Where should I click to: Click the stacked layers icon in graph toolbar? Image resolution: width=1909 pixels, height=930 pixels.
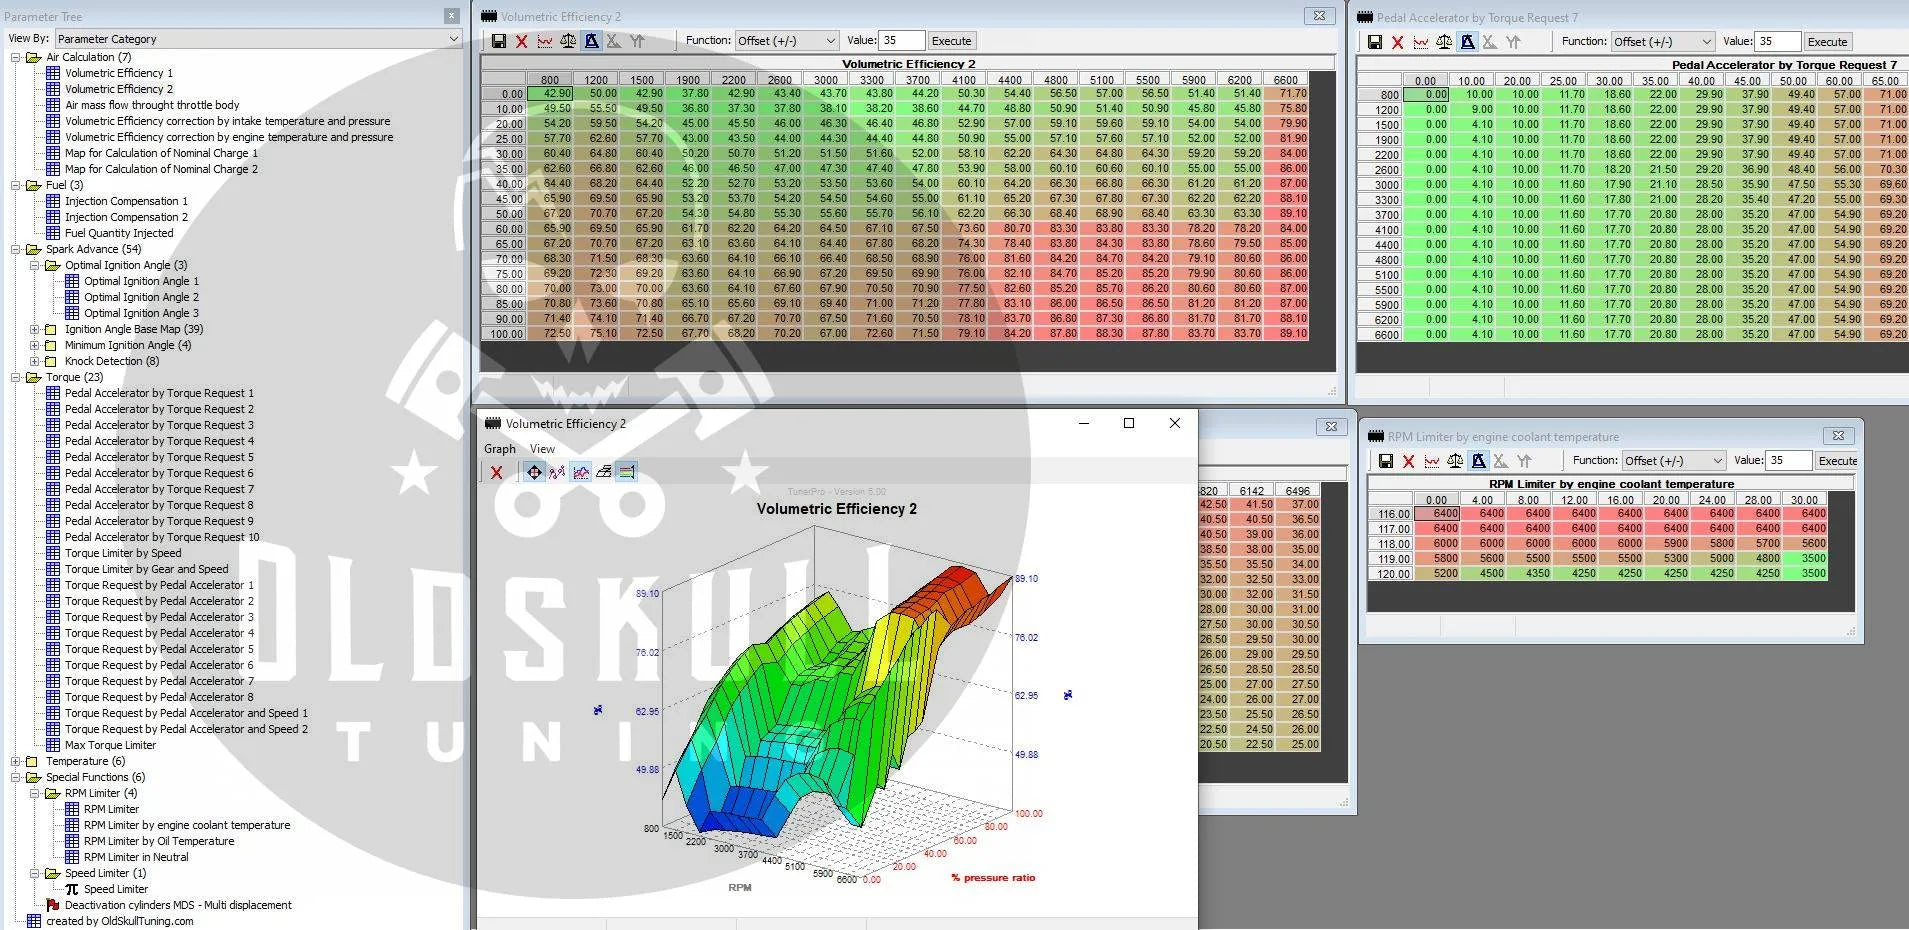(604, 472)
